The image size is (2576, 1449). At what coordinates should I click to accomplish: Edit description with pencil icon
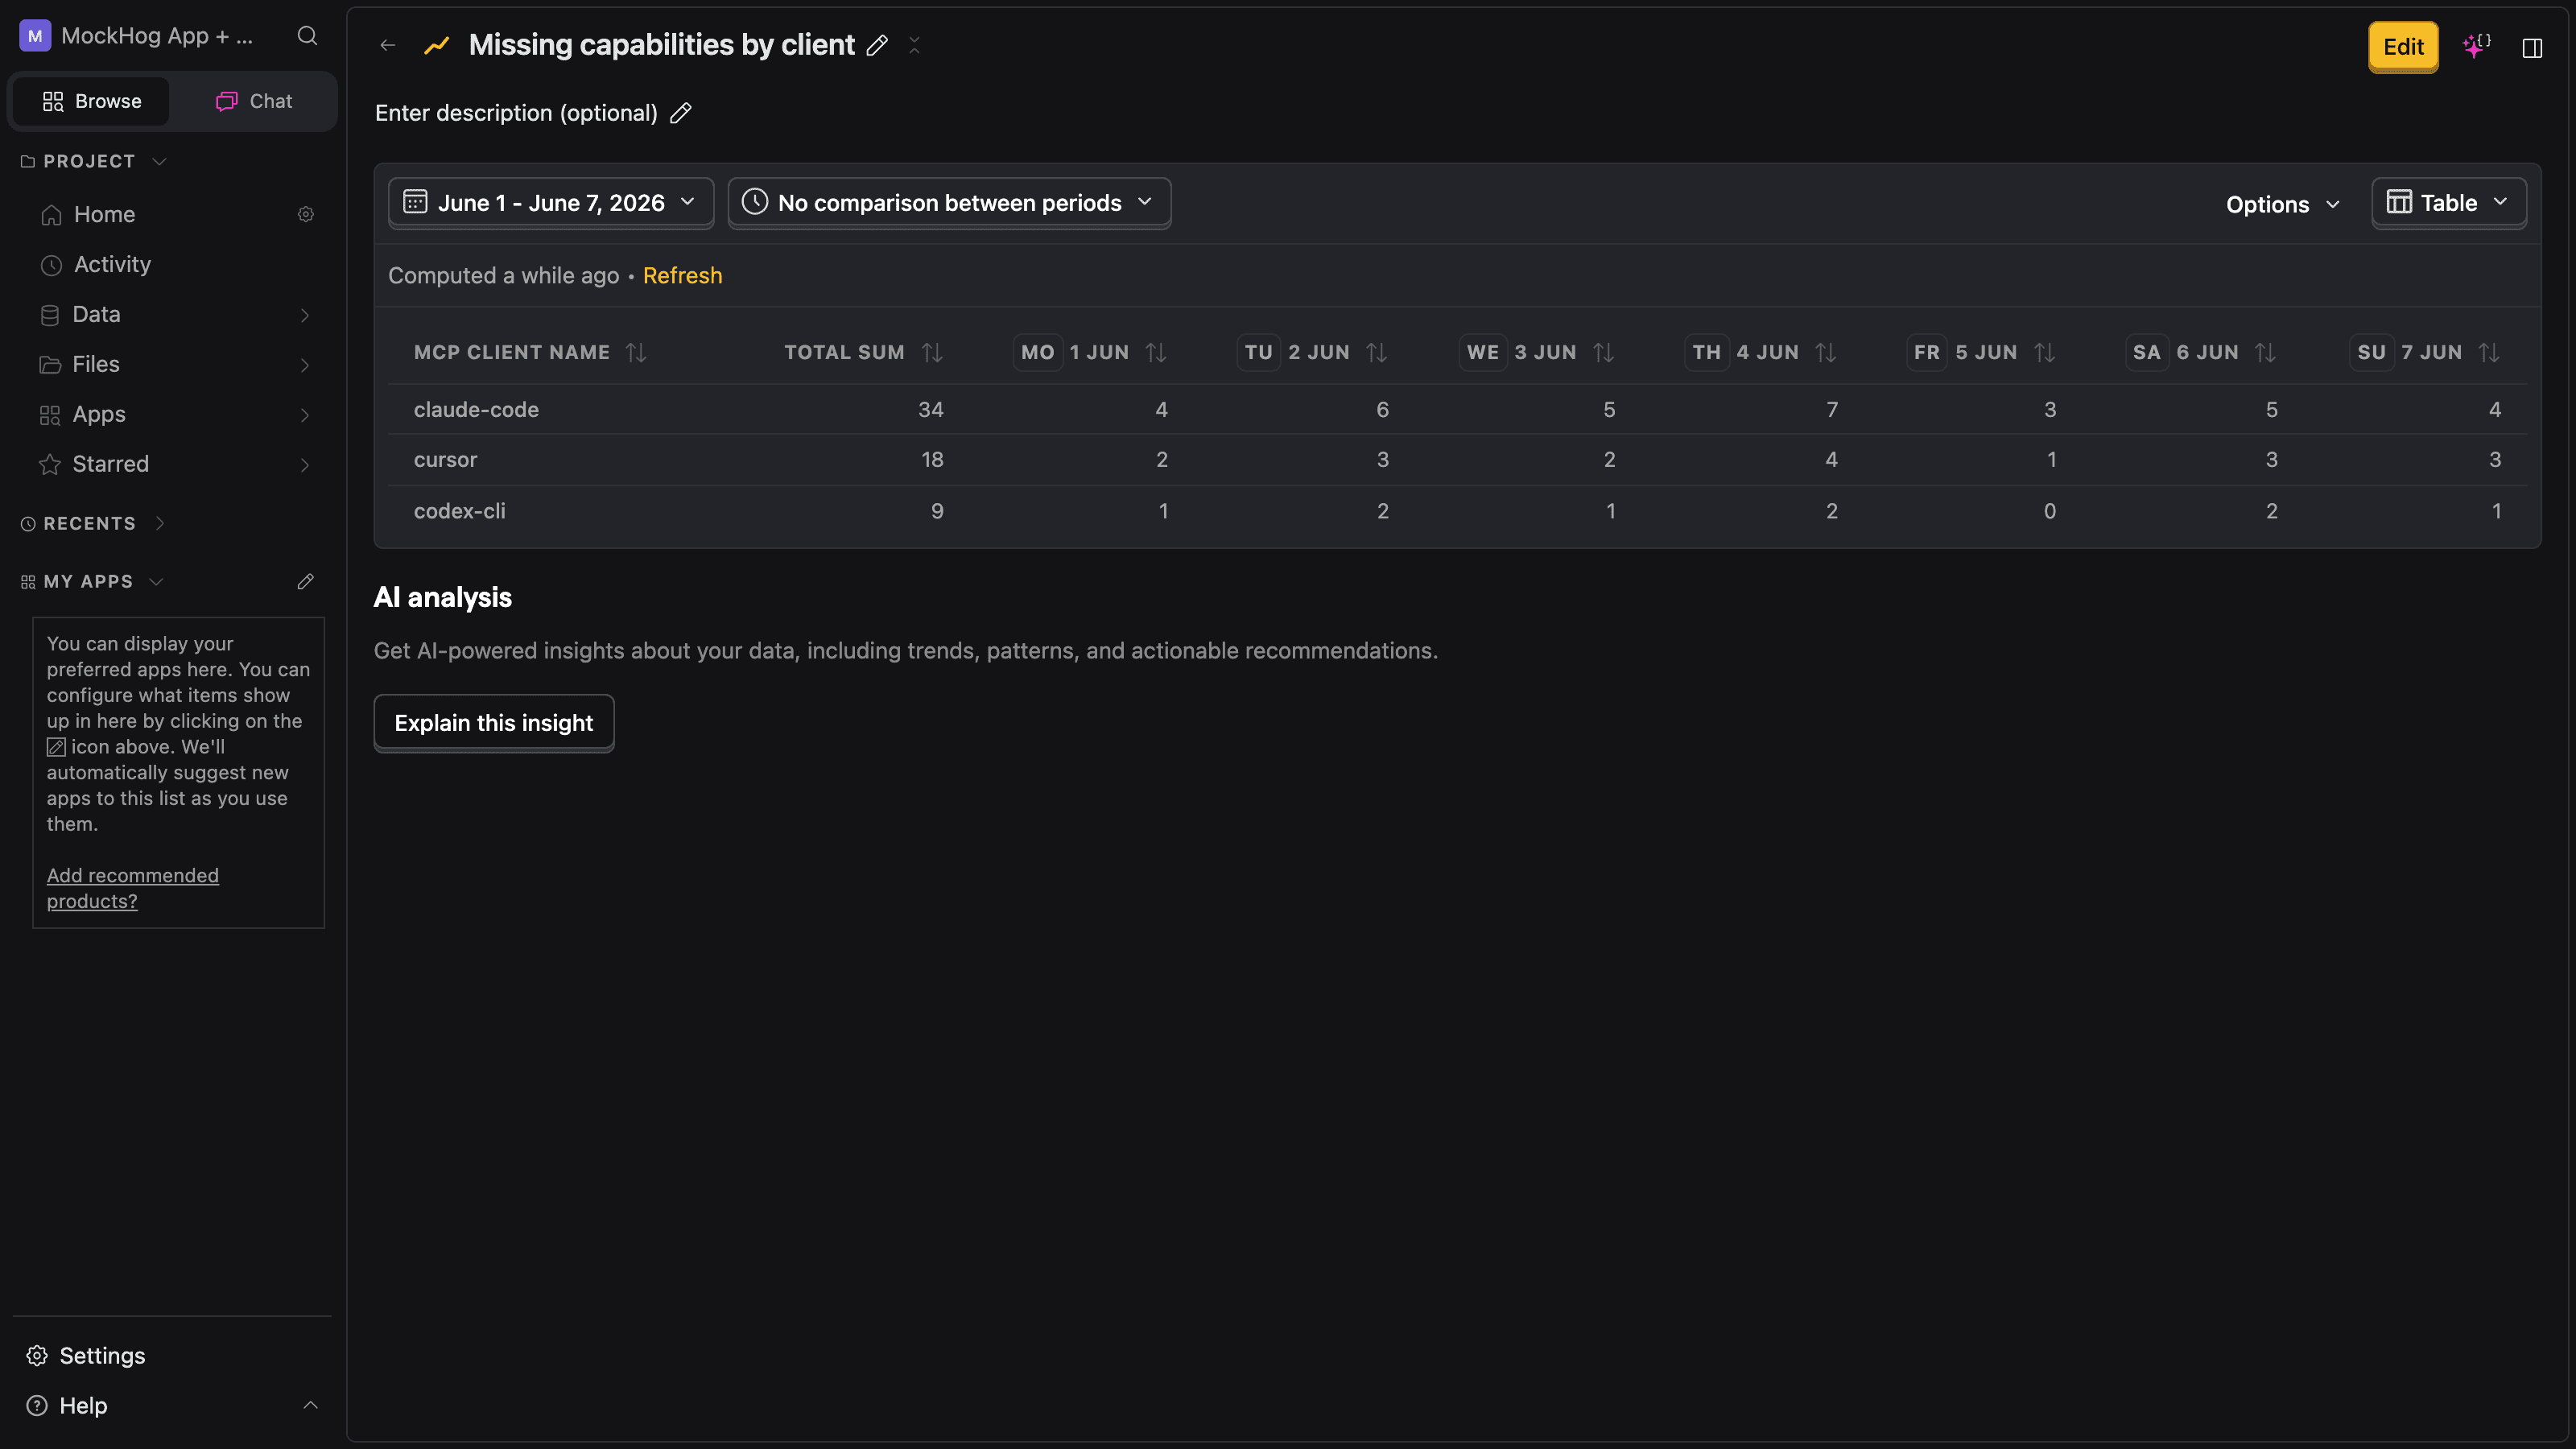tap(681, 113)
